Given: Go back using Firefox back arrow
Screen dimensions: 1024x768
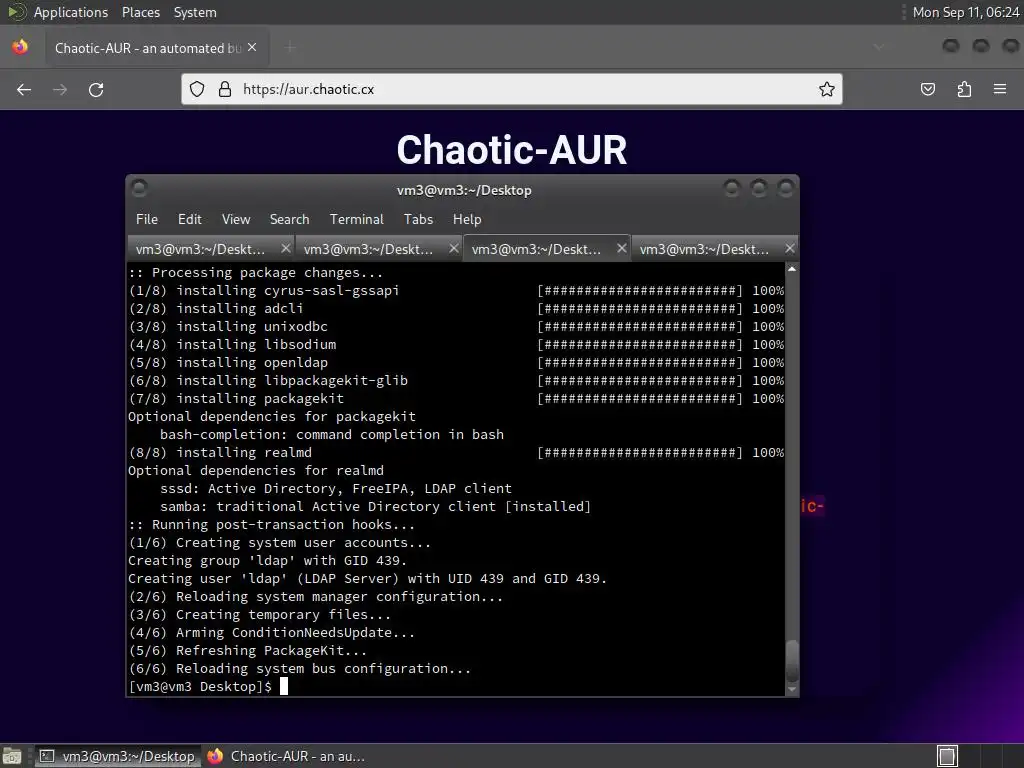Looking at the screenshot, I should click(24, 89).
